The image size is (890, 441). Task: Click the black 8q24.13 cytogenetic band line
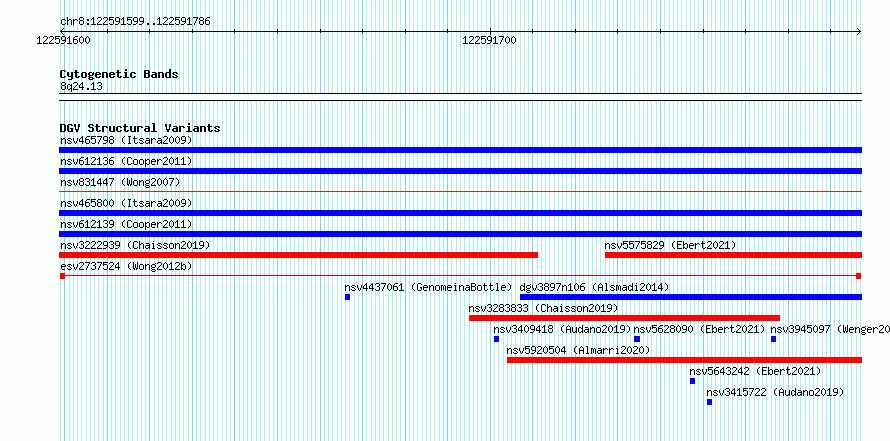coord(460,96)
